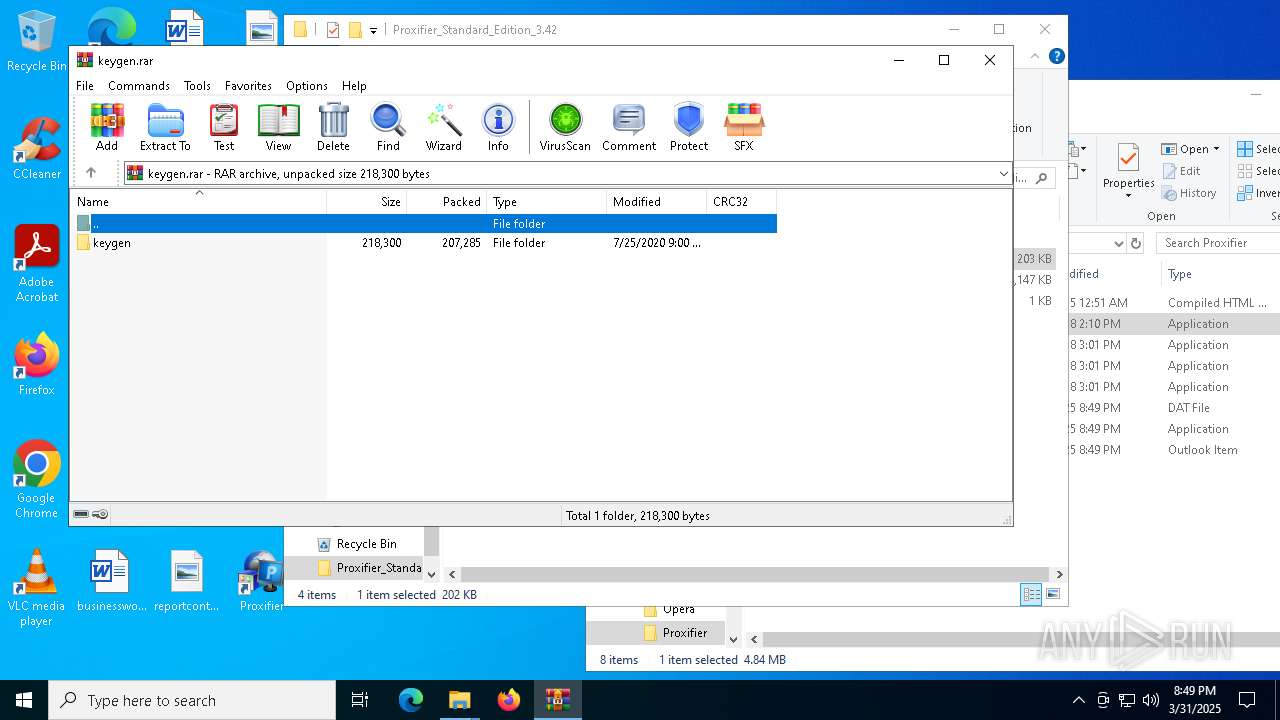Sort by the Packed column header

tap(447, 202)
